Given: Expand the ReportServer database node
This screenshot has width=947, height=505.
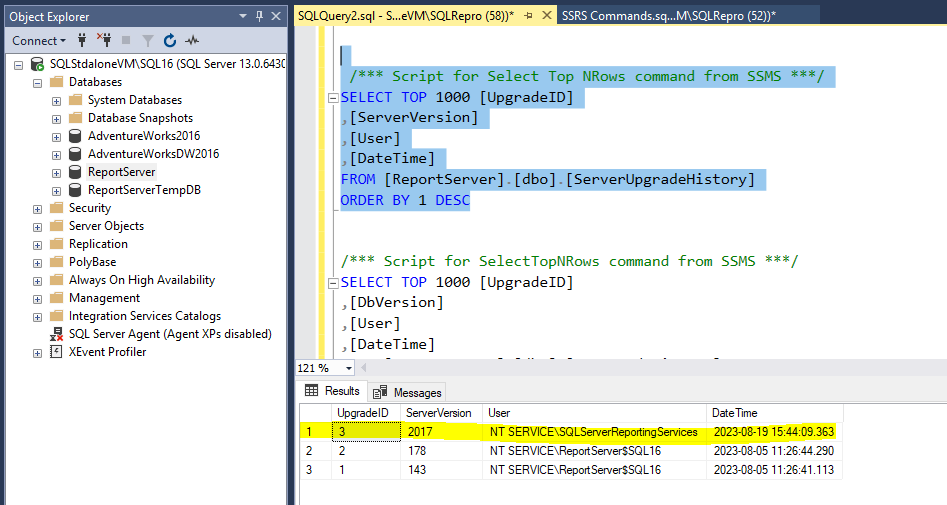Looking at the screenshot, I should pos(56,173).
